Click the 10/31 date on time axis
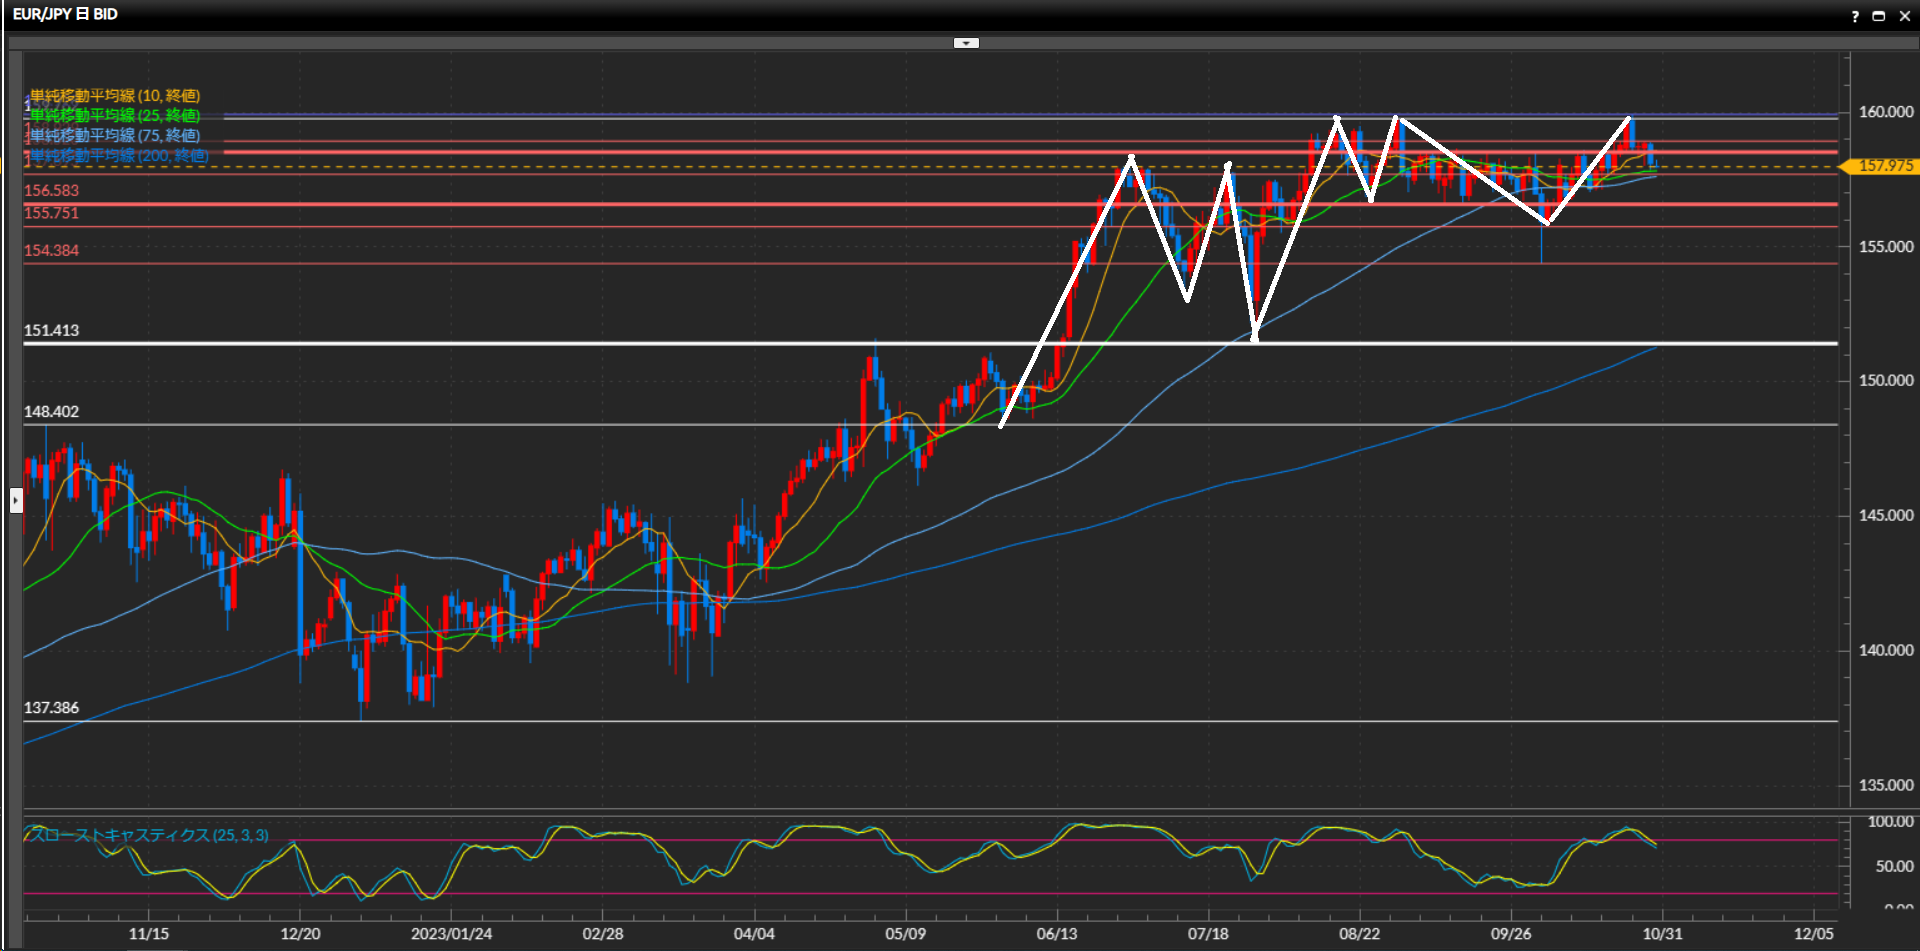Image resolution: width=1920 pixels, height=951 pixels. [1662, 934]
